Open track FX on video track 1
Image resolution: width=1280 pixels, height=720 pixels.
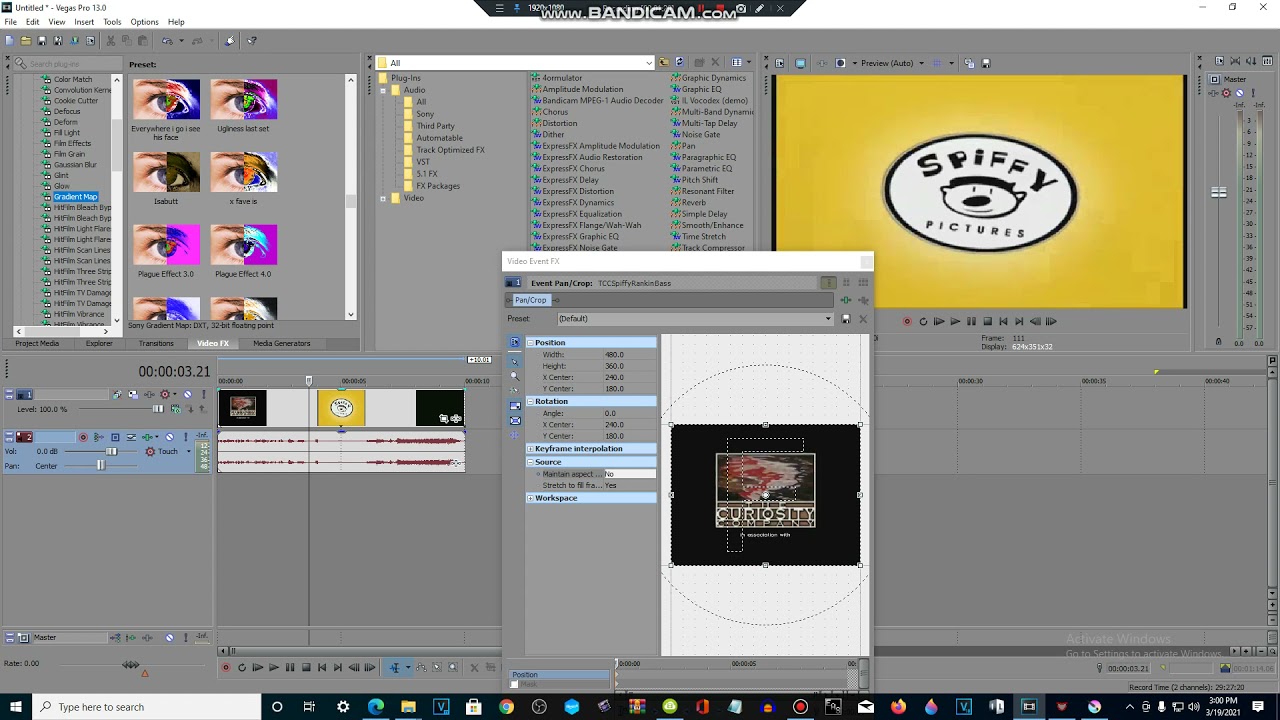point(149,394)
